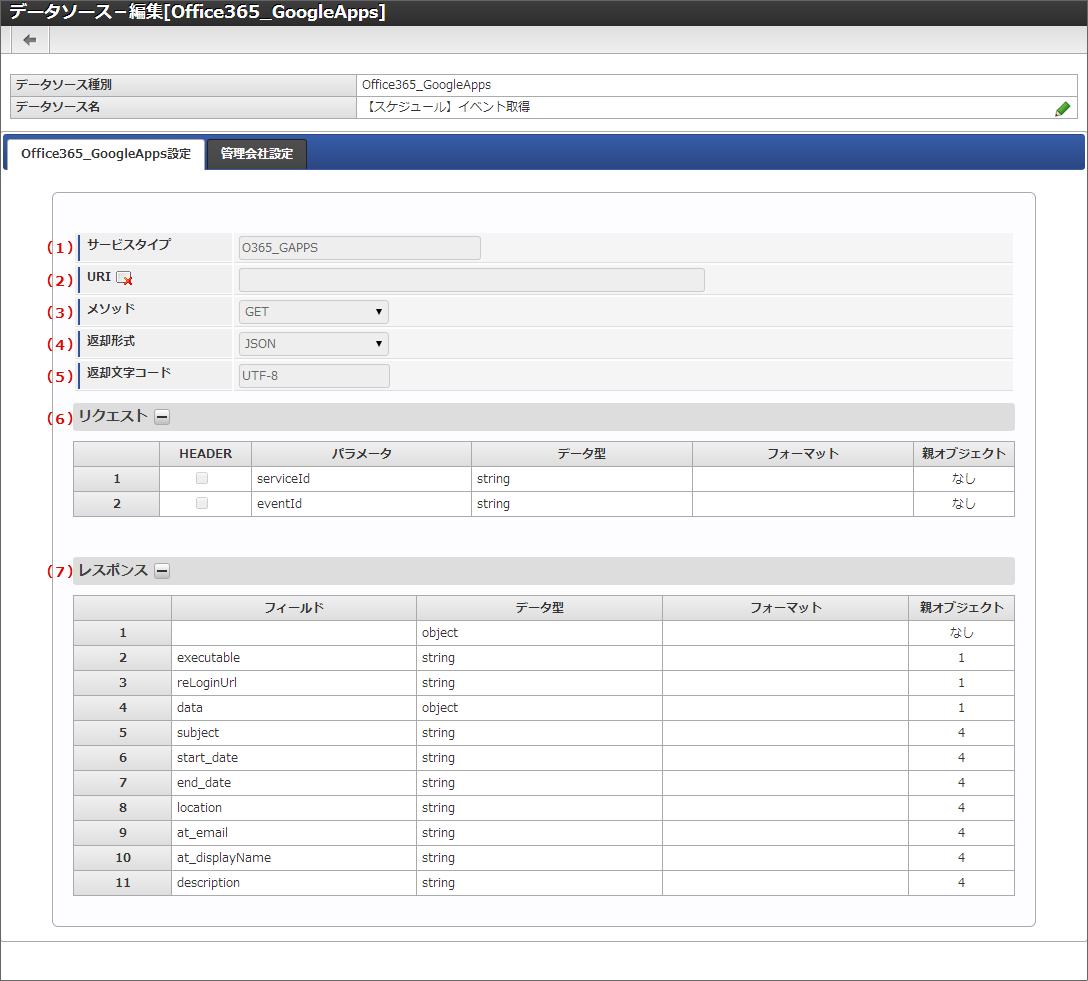This screenshot has height=981, width=1088.
Task: Click the データソース種別 value Office365_GoogleApps
Action: coord(426,85)
